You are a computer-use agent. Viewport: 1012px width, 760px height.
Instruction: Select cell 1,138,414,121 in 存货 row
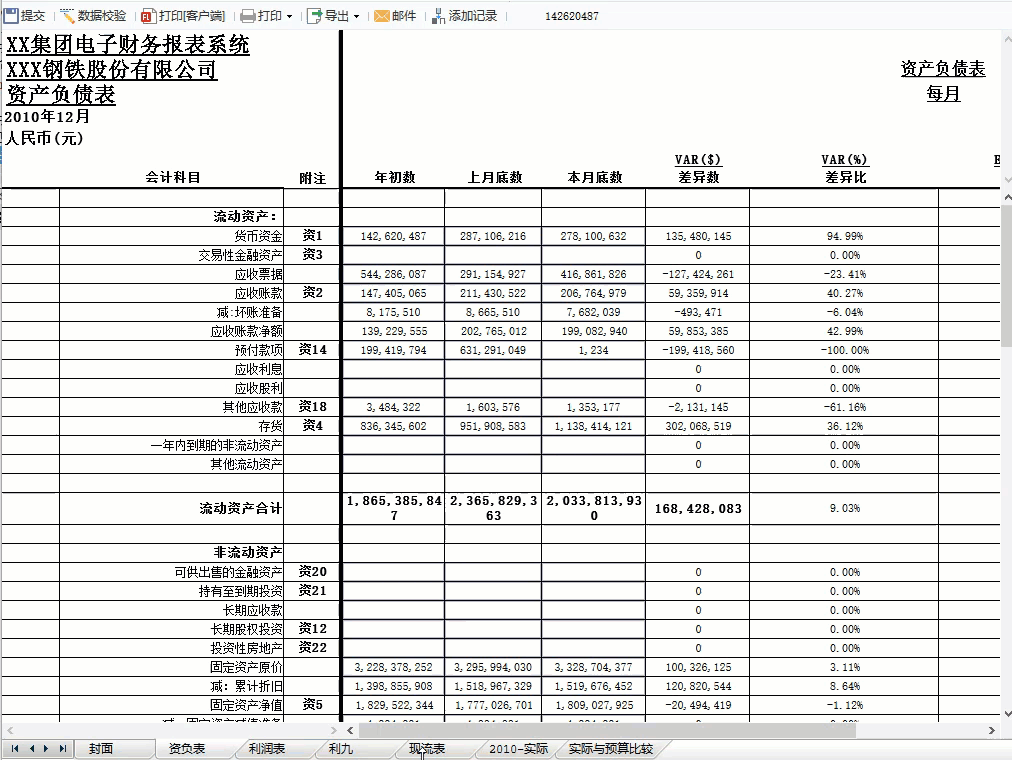pyautogui.click(x=593, y=426)
